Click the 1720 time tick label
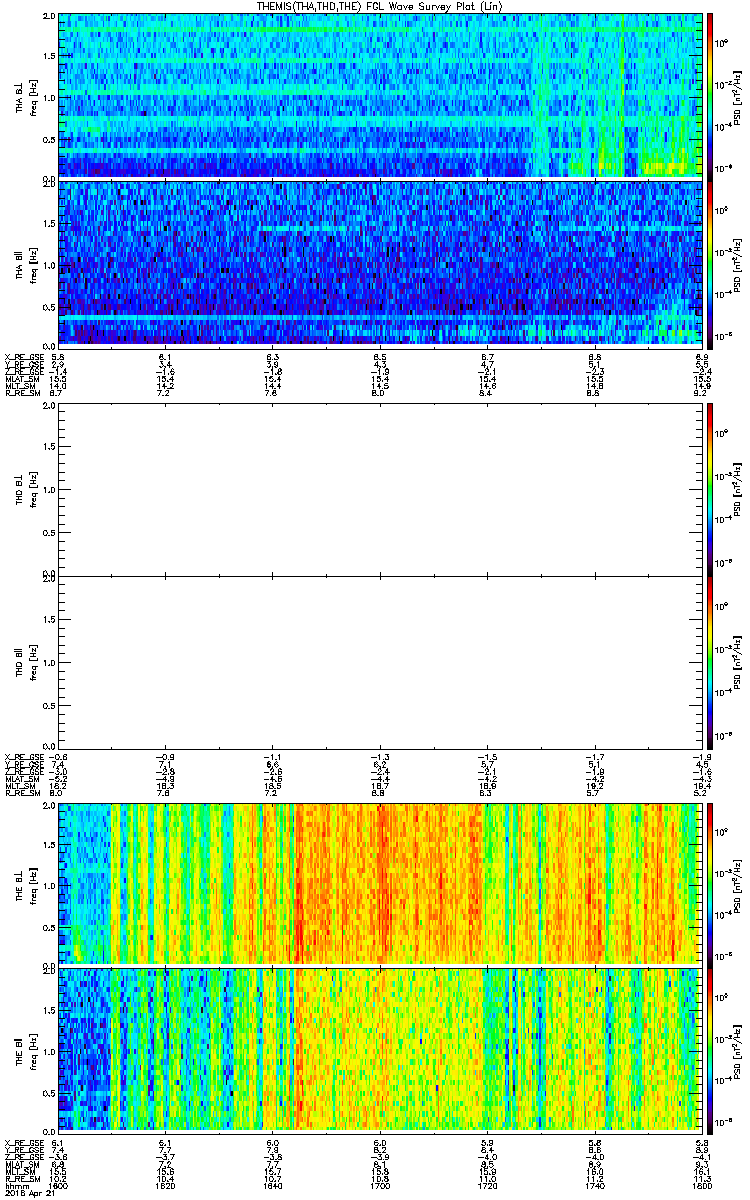This screenshot has width=750, height=1200. 486,1185
